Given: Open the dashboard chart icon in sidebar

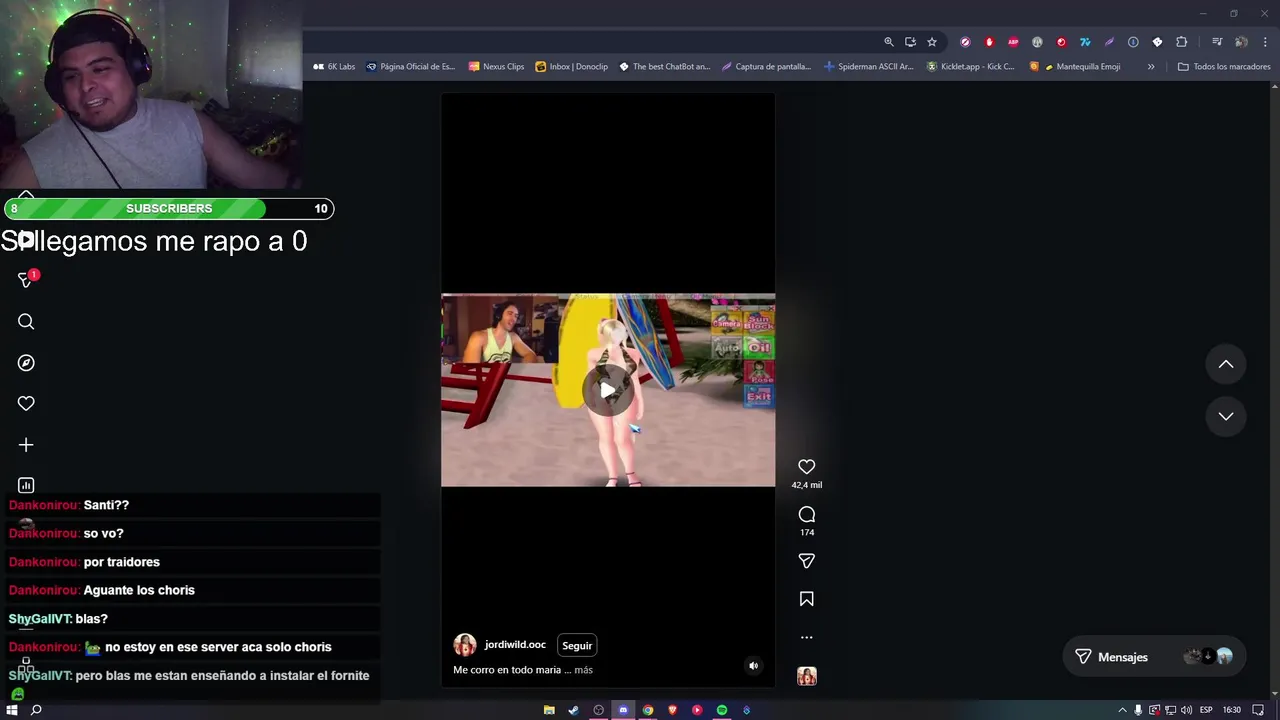Looking at the screenshot, I should tap(26, 485).
